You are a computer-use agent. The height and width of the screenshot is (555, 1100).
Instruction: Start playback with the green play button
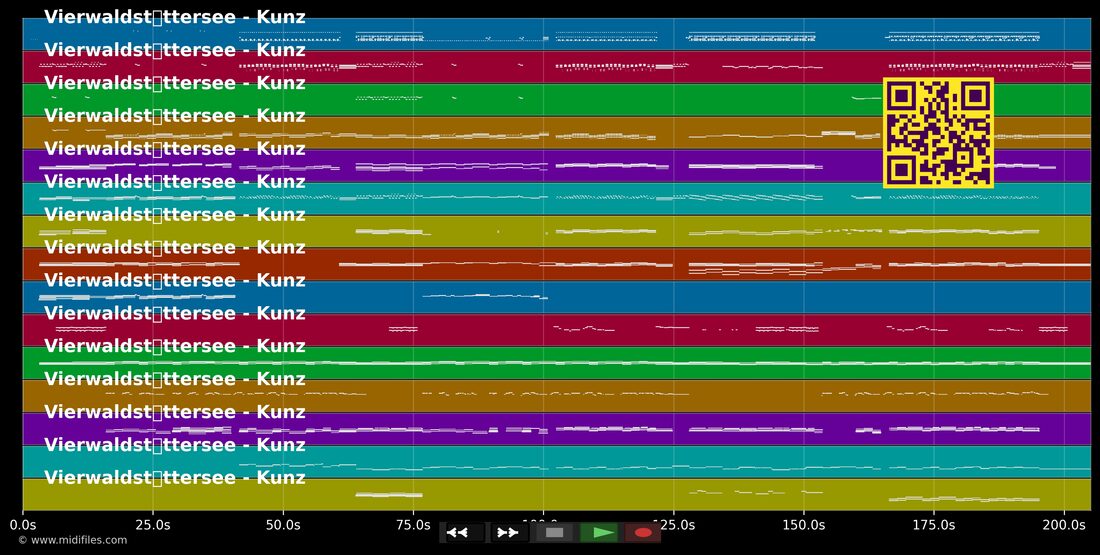599,533
